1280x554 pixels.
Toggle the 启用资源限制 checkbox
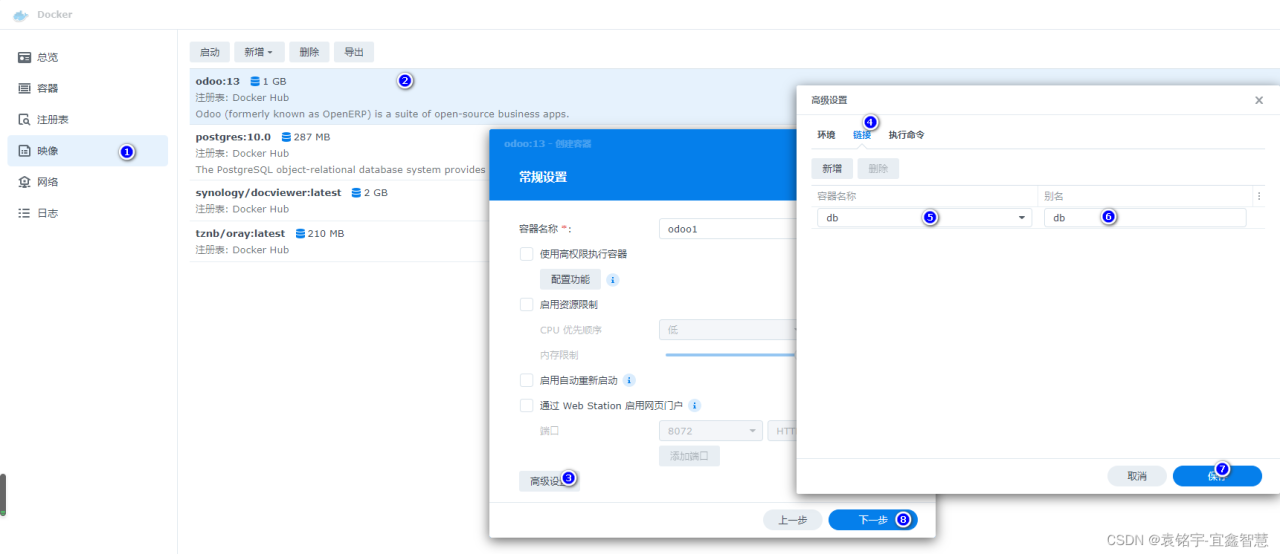click(x=526, y=304)
